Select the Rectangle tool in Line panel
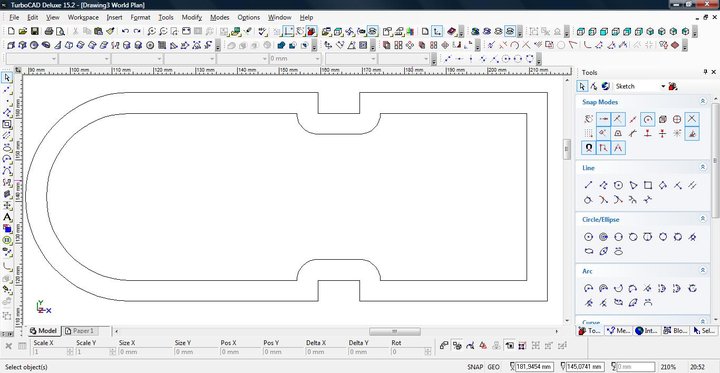Image resolution: width=720 pixels, height=373 pixels. coord(648,185)
